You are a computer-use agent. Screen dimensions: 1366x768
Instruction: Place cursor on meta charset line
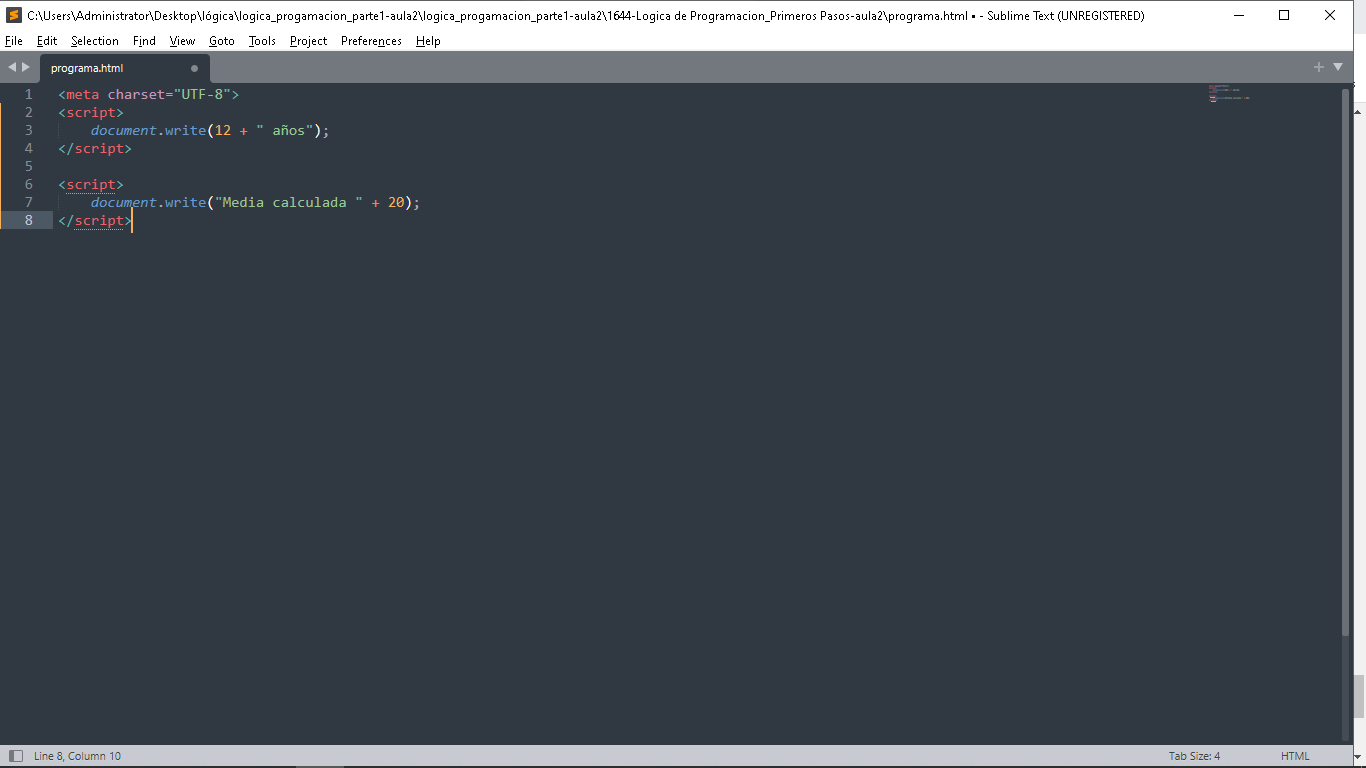(x=149, y=94)
